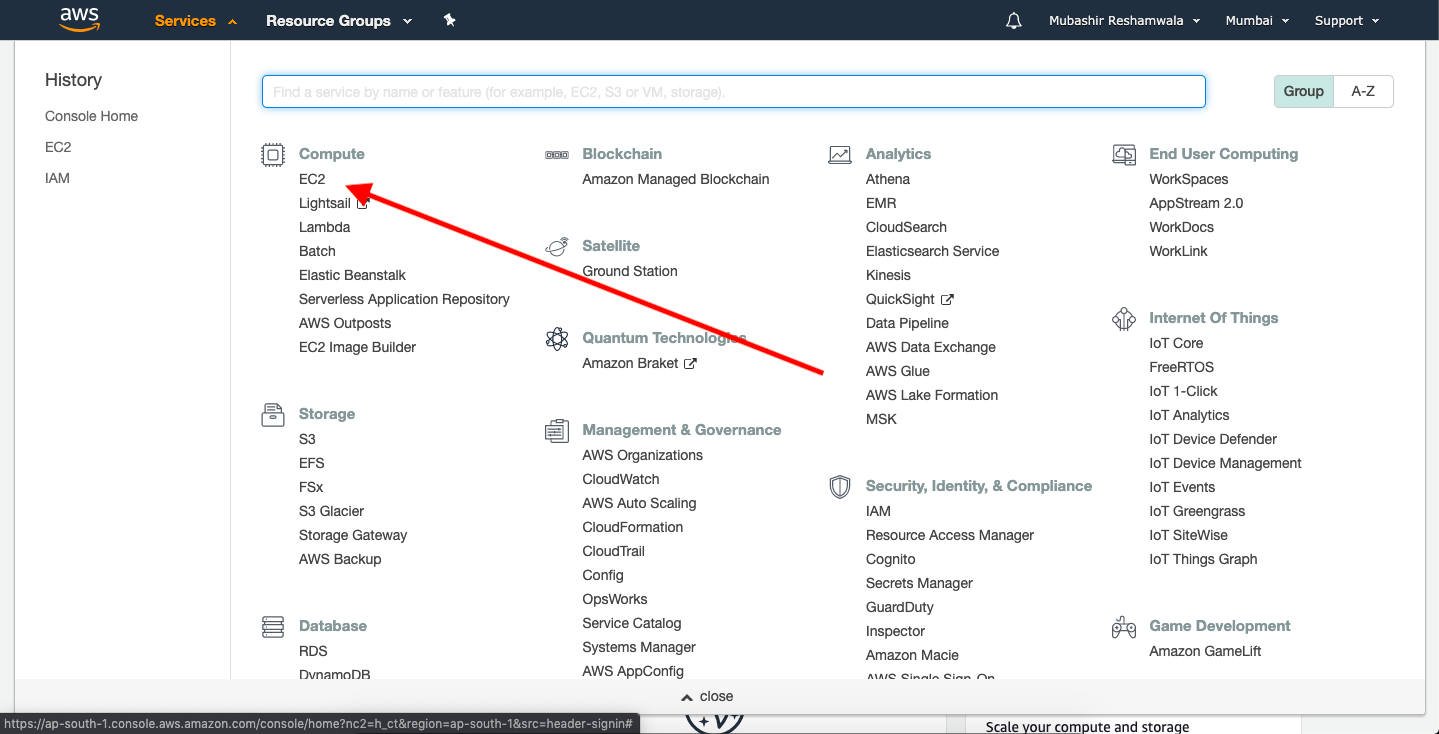The height and width of the screenshot is (734, 1439).
Task: Click the Management & Governance icon
Action: point(557,431)
